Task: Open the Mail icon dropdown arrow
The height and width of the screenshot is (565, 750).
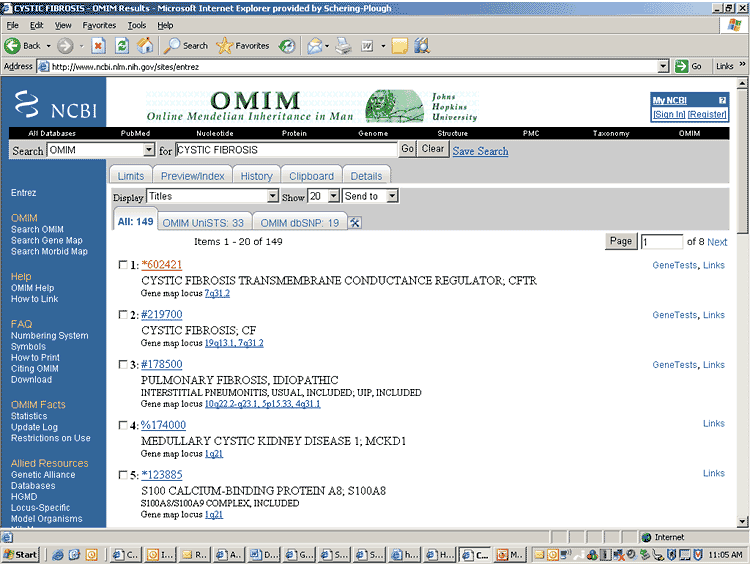Action: (x=327, y=46)
